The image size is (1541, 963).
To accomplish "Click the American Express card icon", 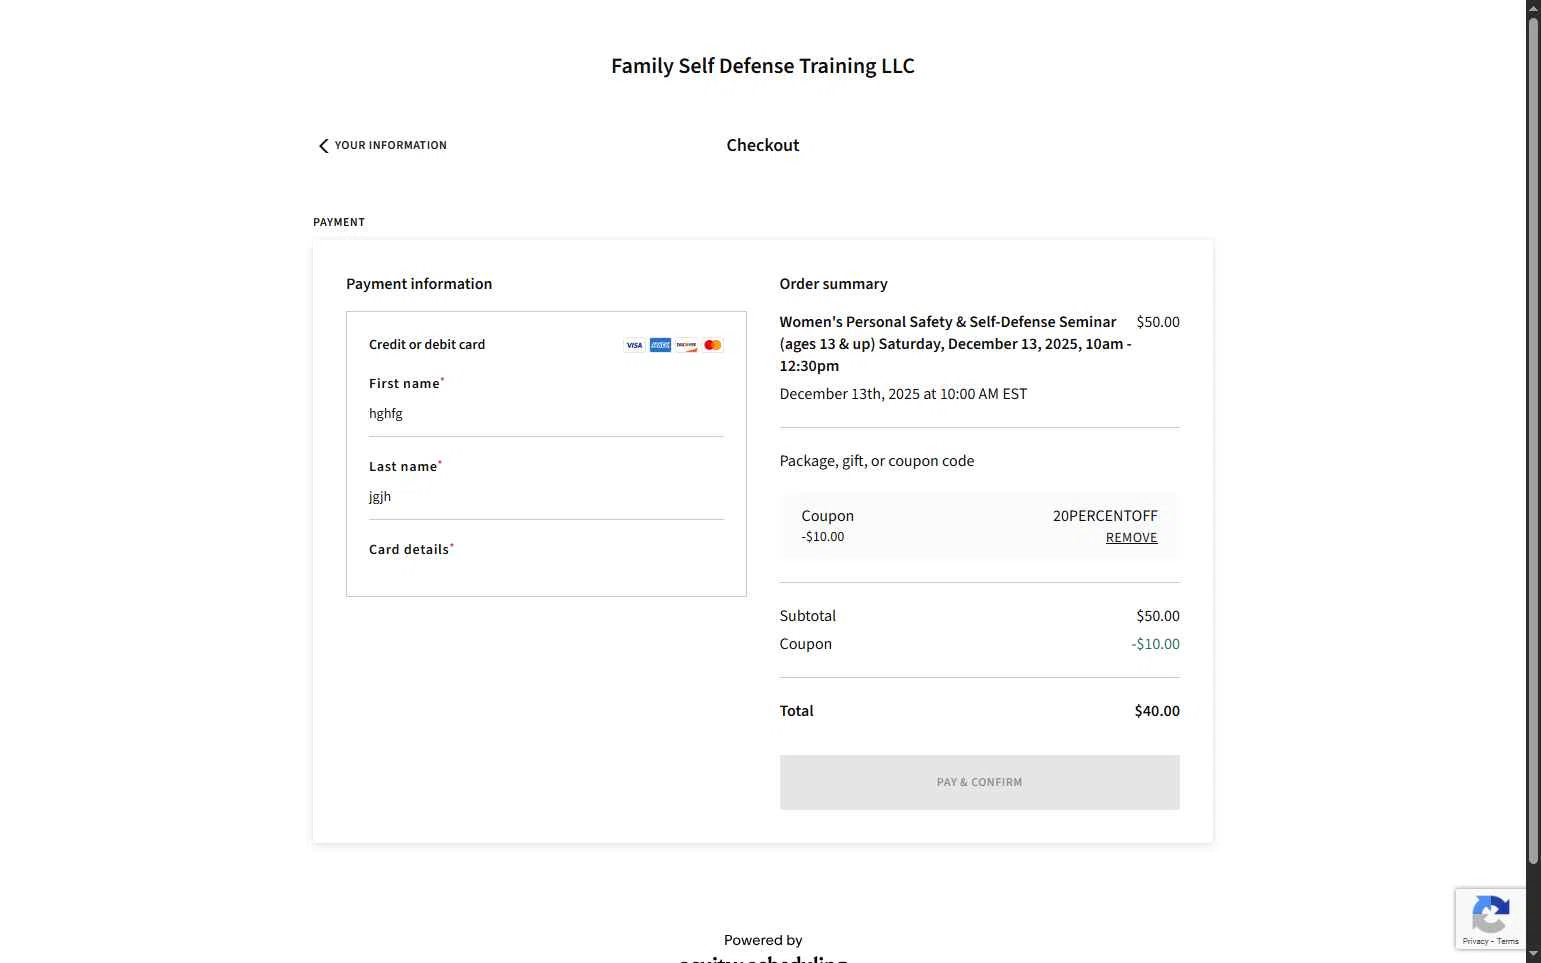I will pyautogui.click(x=660, y=345).
